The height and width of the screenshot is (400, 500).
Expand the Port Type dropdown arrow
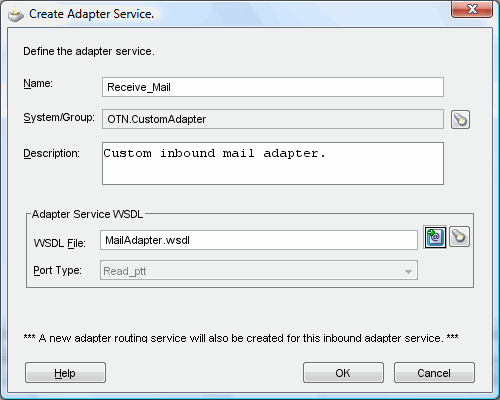tap(408, 271)
